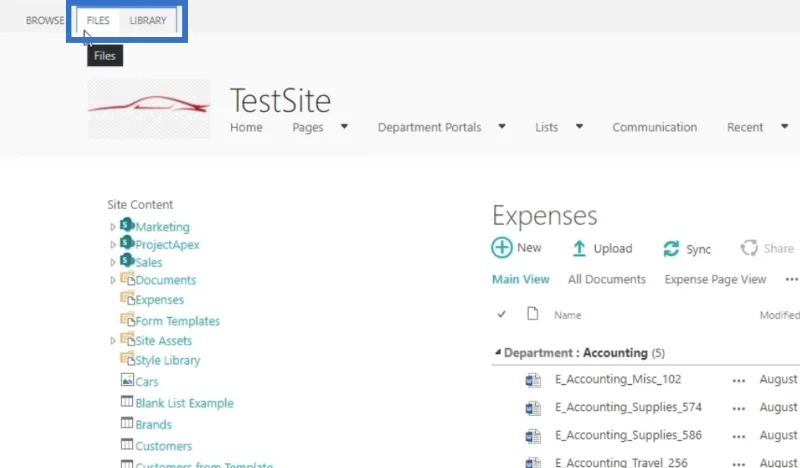Click the Brands list icon
Screen dimensions: 800x468
point(127,423)
